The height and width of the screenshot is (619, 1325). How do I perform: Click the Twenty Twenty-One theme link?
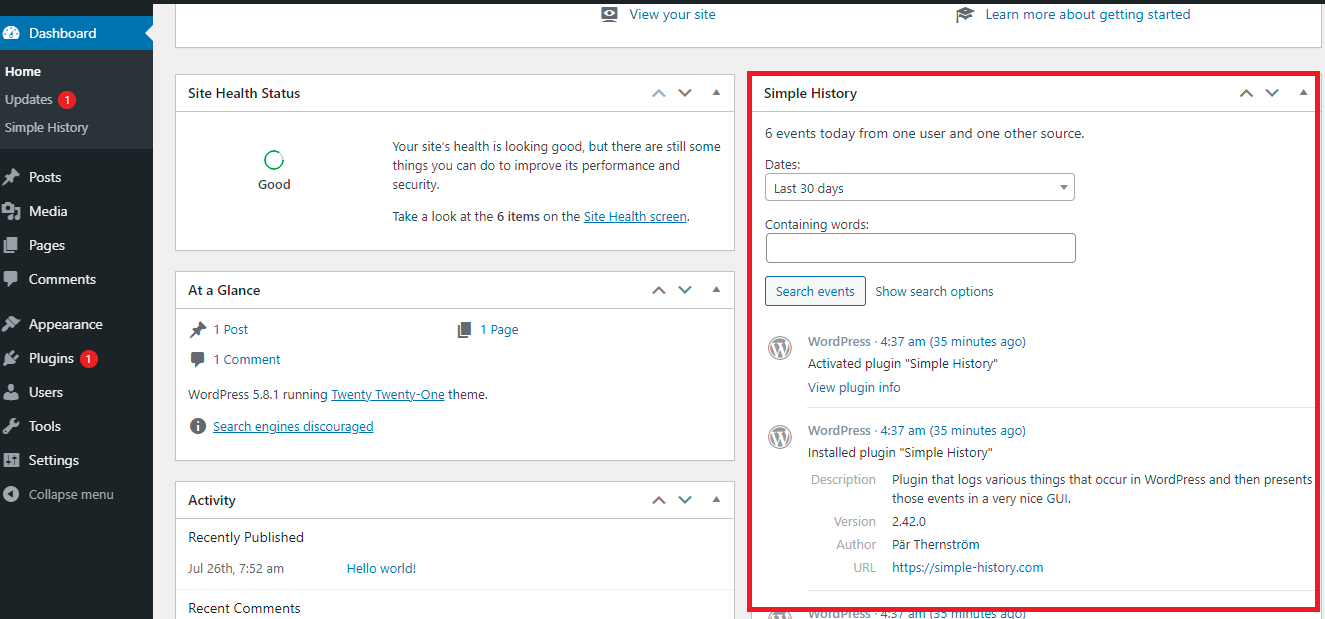pyautogui.click(x=388, y=394)
